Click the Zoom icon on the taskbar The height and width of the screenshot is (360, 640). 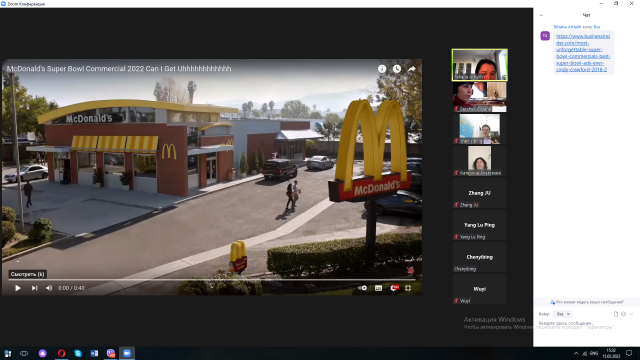pos(127,353)
